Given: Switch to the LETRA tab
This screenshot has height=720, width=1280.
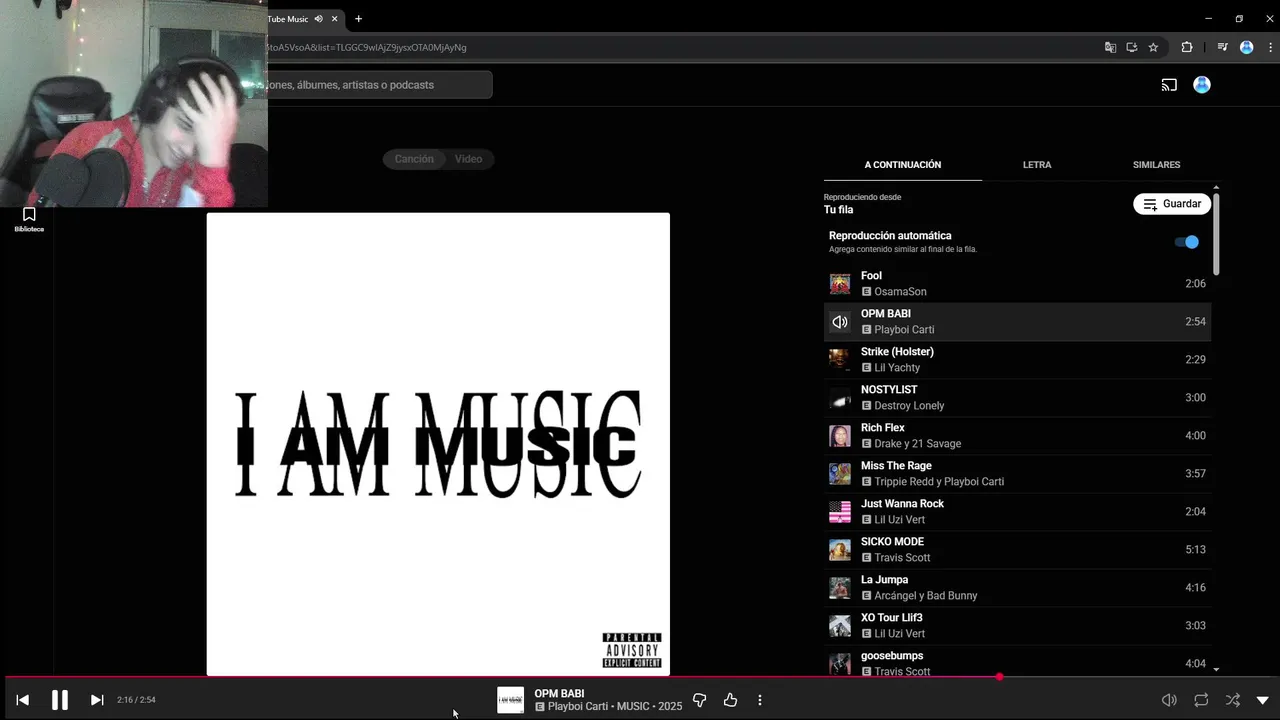Looking at the screenshot, I should tap(1037, 165).
